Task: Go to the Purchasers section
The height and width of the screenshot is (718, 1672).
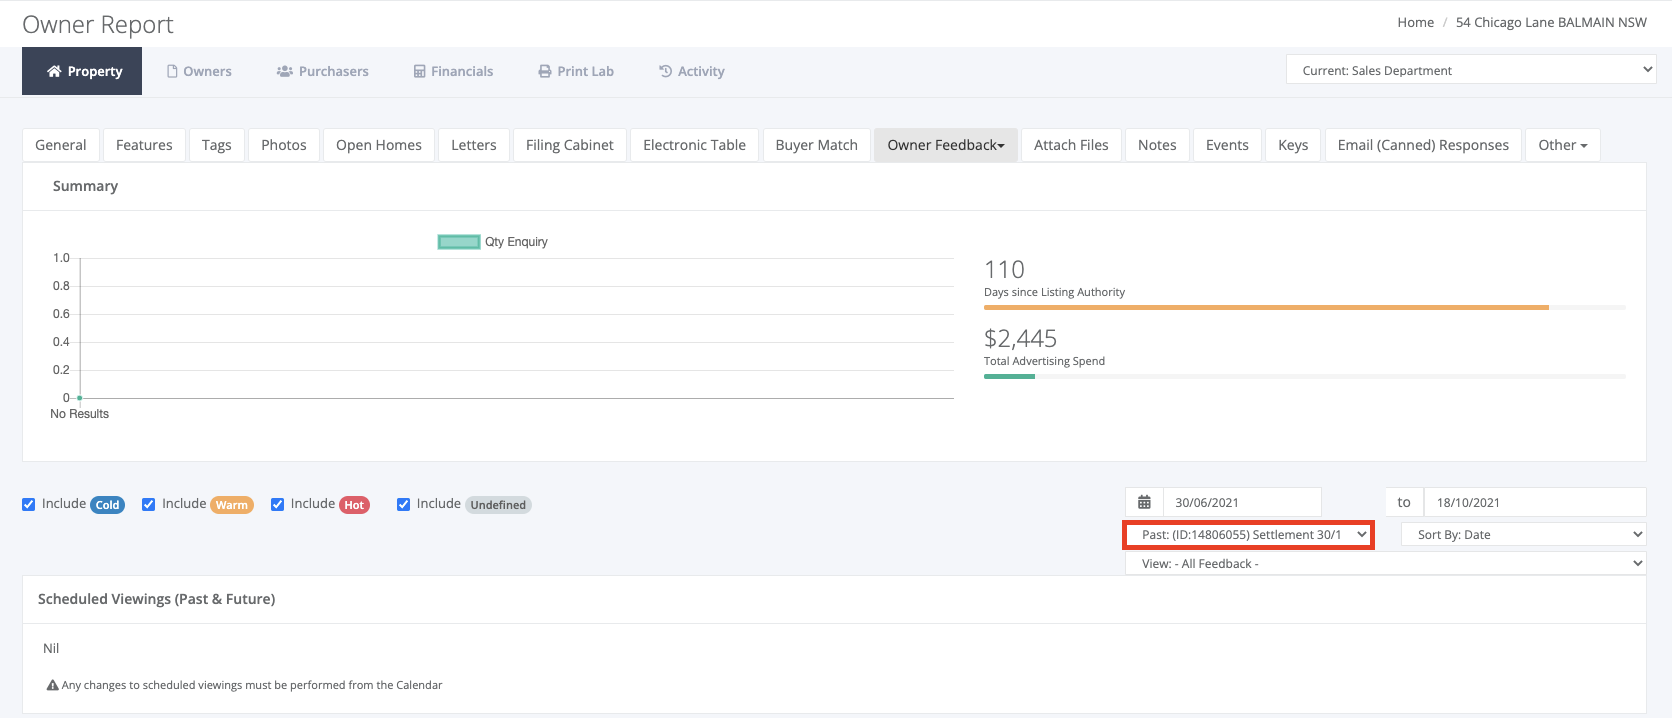Action: coord(323,71)
